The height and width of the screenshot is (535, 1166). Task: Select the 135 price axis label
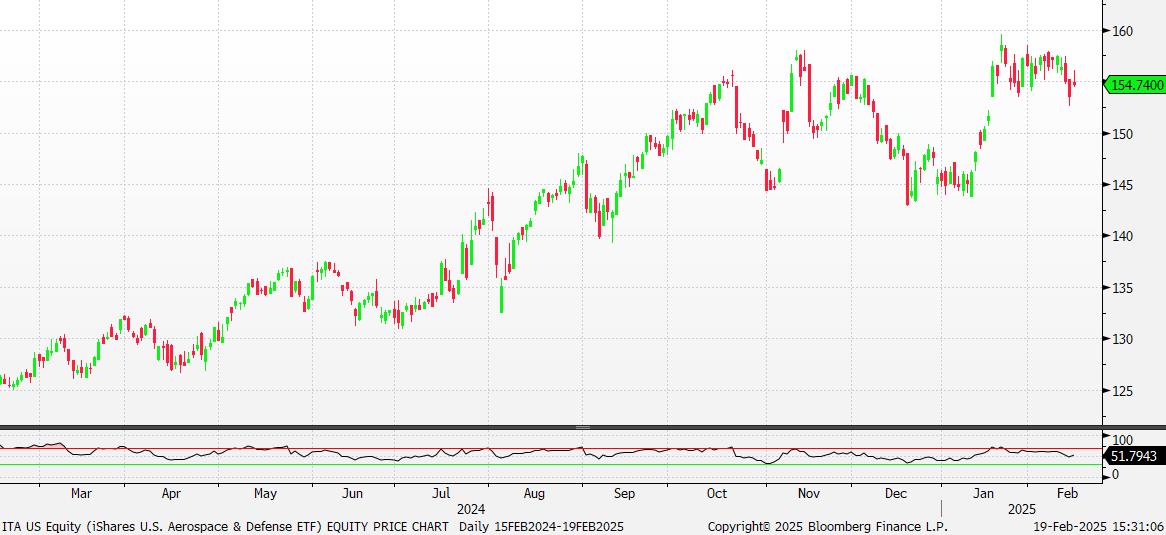1122,288
